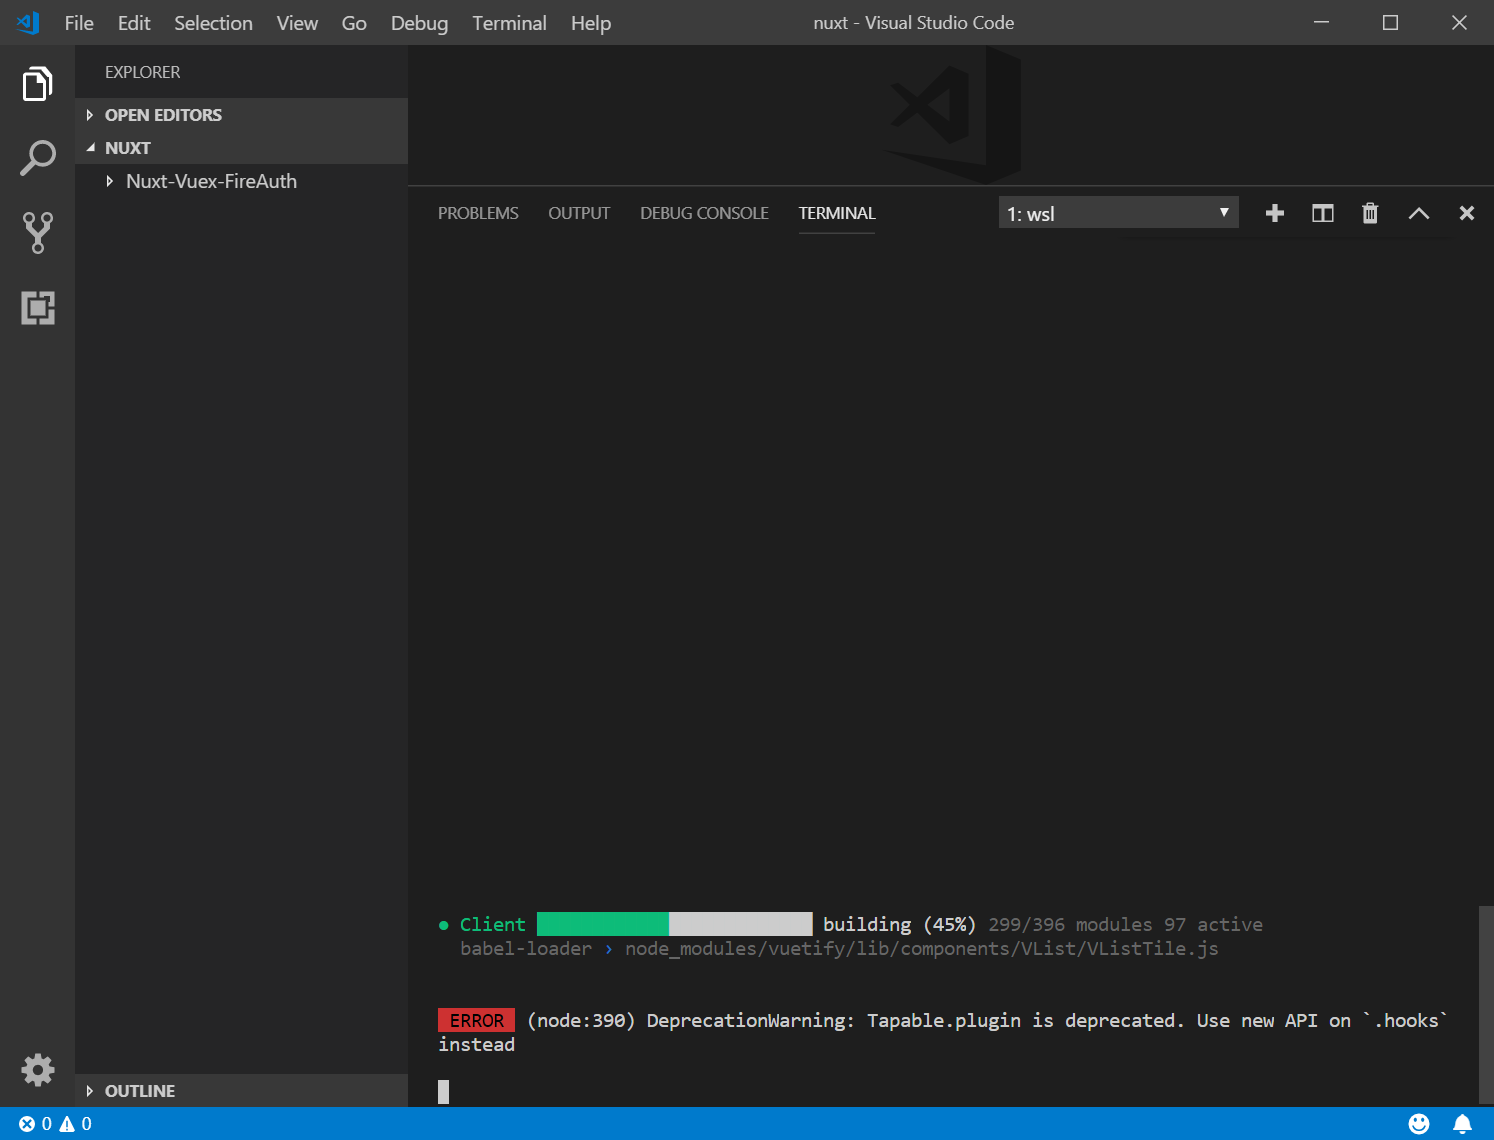
Task: Click the terminal scrollbar
Action: click(x=1485, y=1003)
